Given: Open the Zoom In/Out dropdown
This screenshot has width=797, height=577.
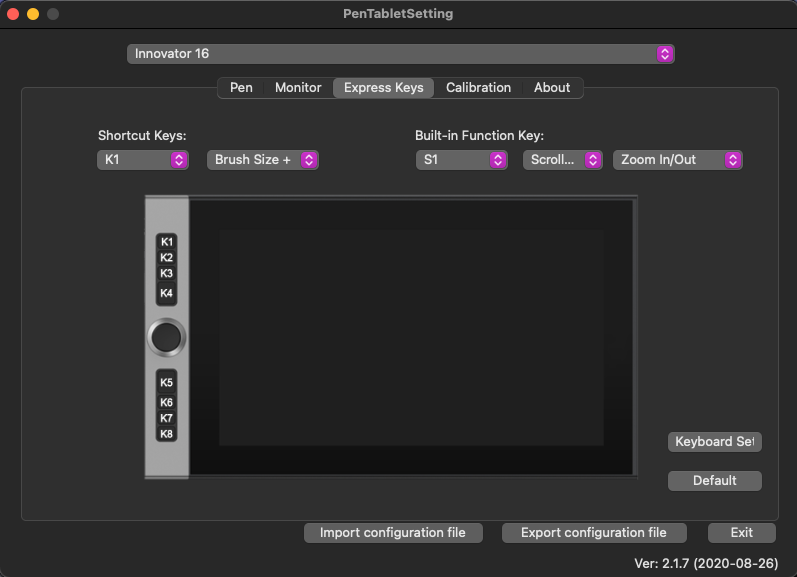Looking at the screenshot, I should click(x=678, y=160).
